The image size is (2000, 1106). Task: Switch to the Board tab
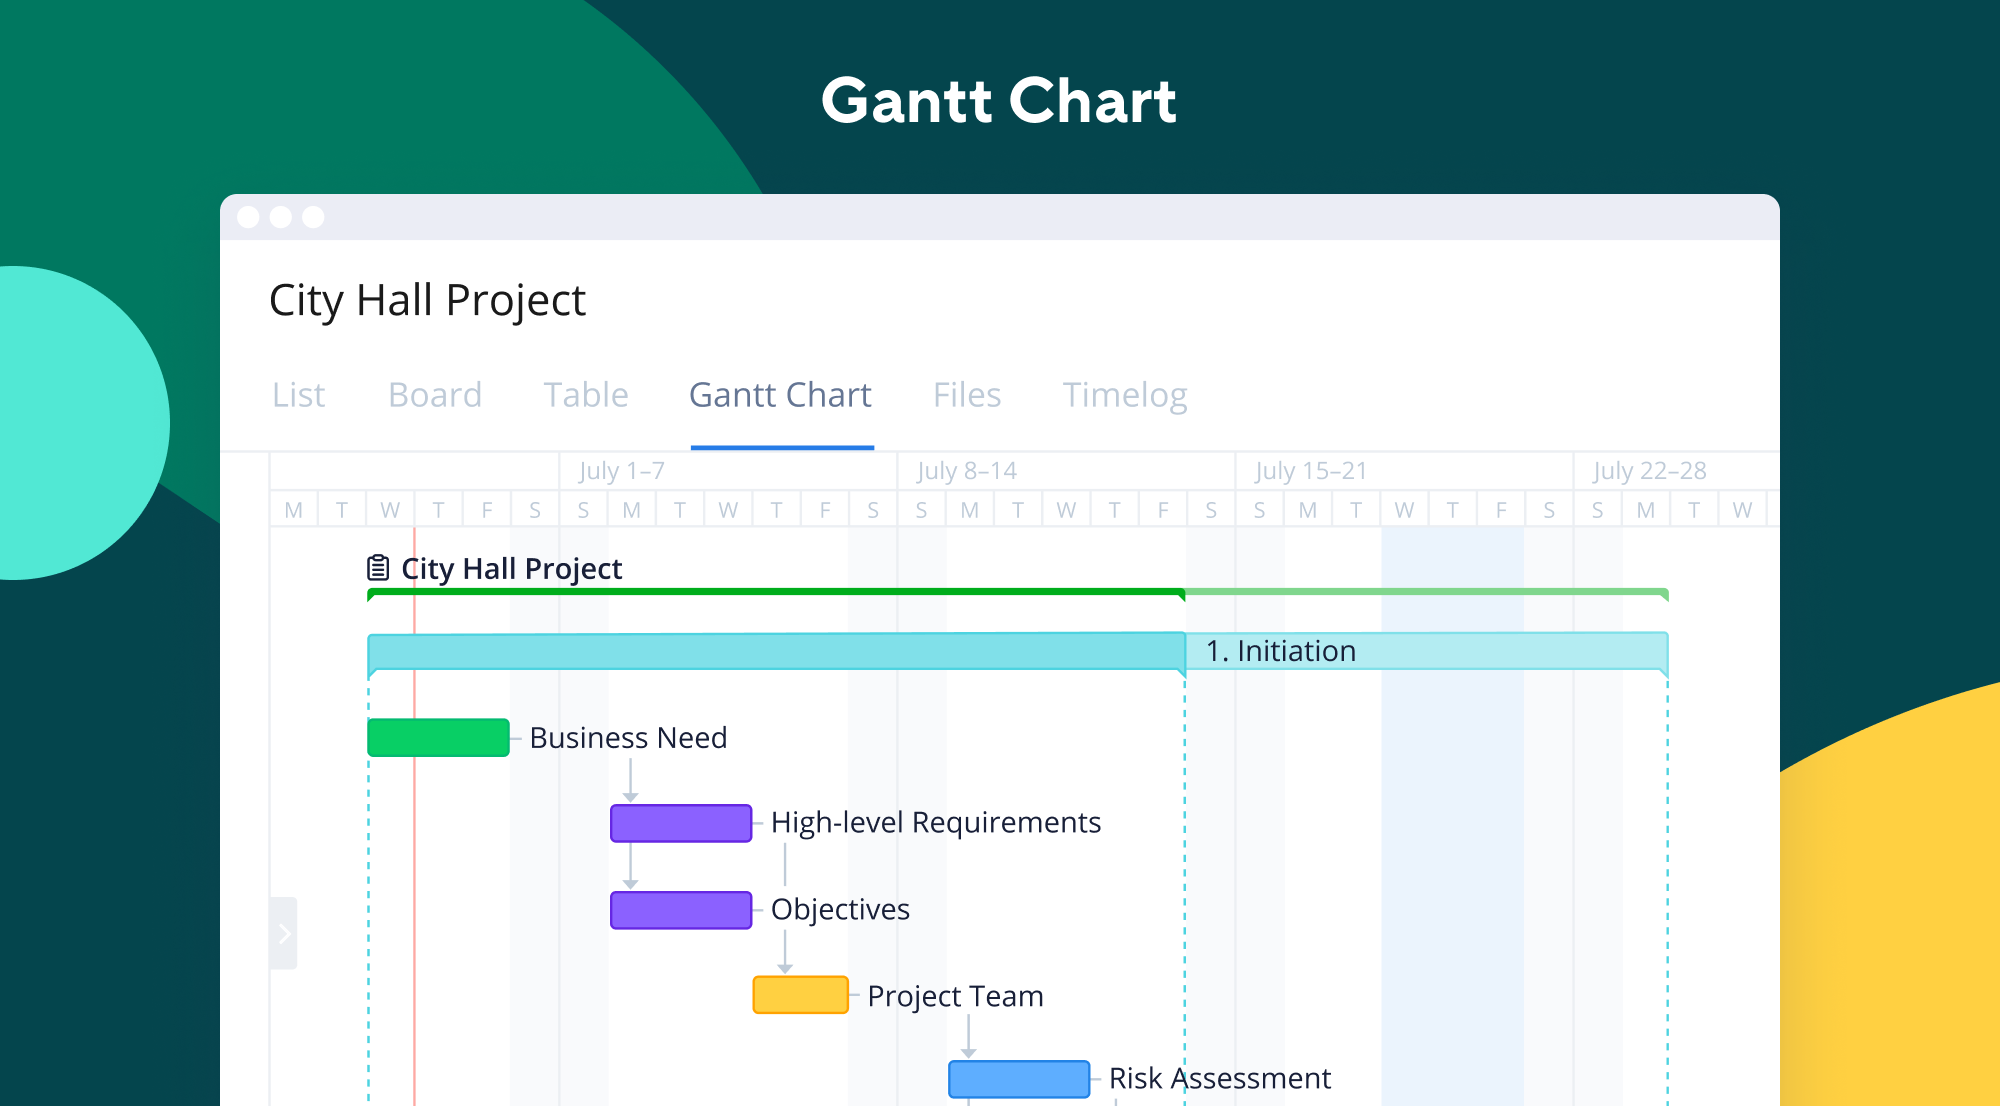tap(434, 395)
